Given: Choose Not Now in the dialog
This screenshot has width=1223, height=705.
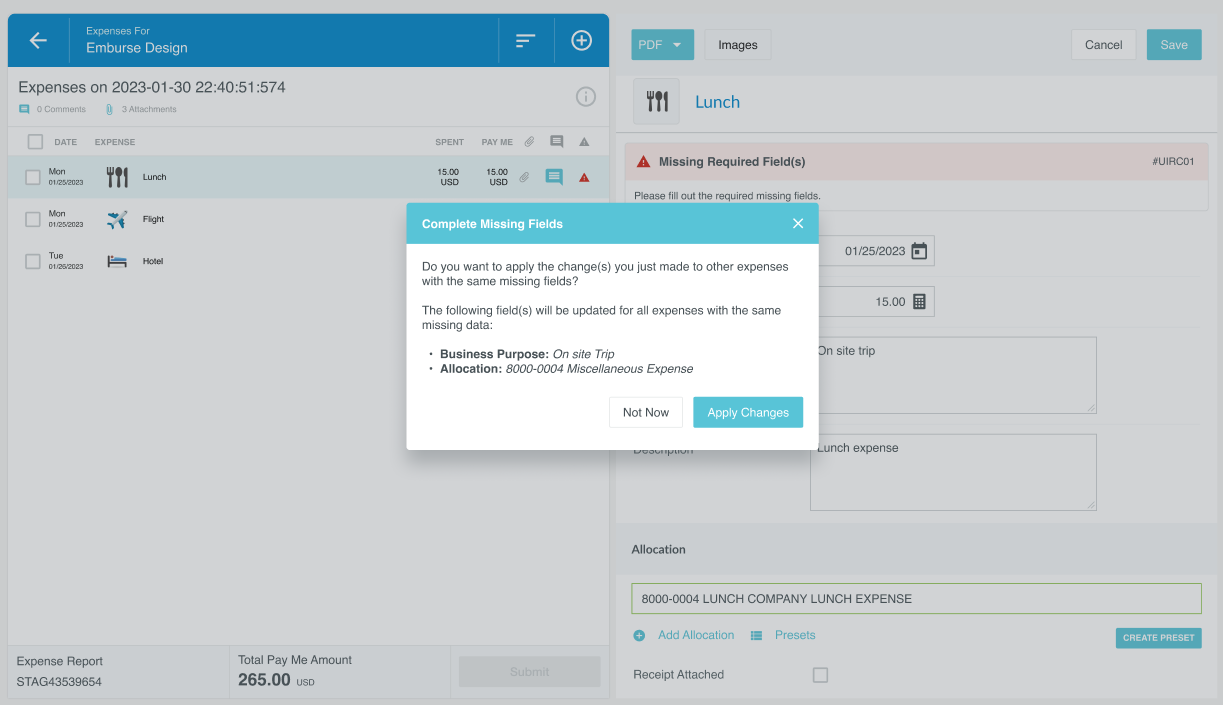Looking at the screenshot, I should 645,412.
